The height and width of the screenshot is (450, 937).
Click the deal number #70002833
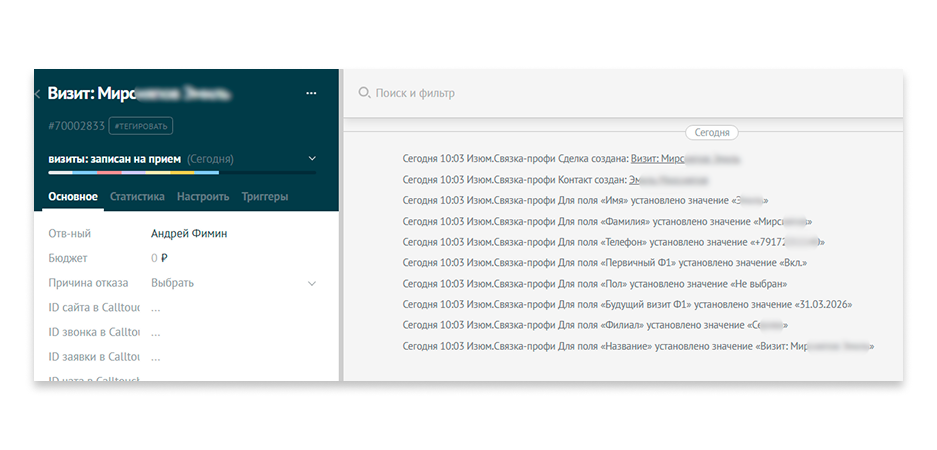click(76, 126)
